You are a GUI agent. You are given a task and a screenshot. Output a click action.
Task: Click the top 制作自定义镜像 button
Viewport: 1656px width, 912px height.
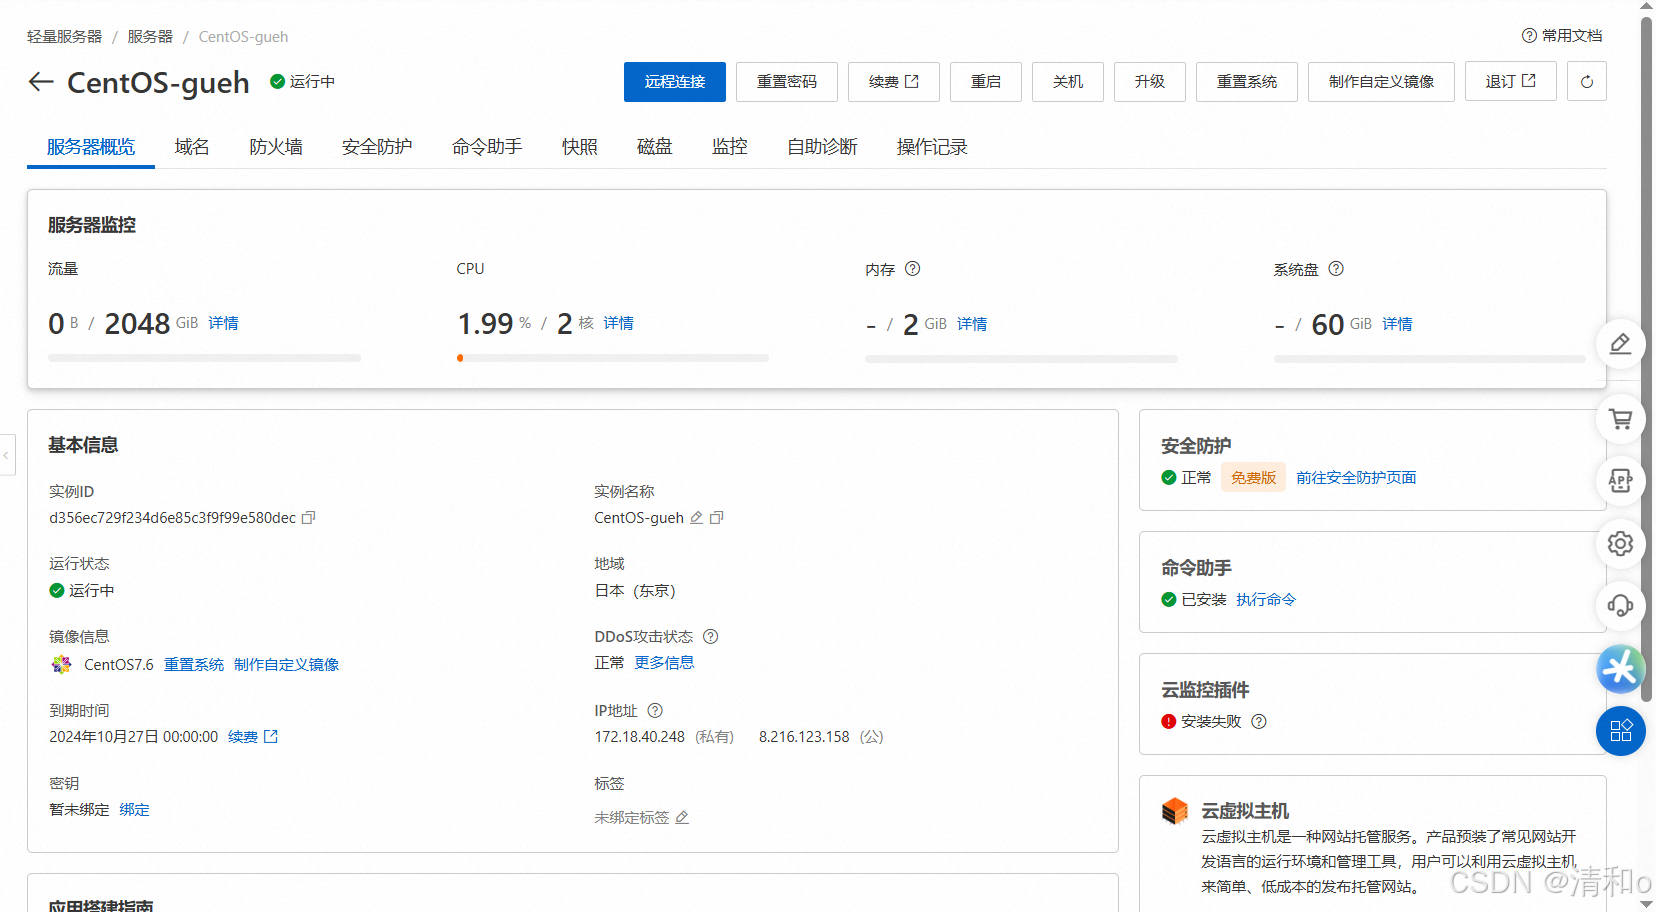[x=1382, y=82]
